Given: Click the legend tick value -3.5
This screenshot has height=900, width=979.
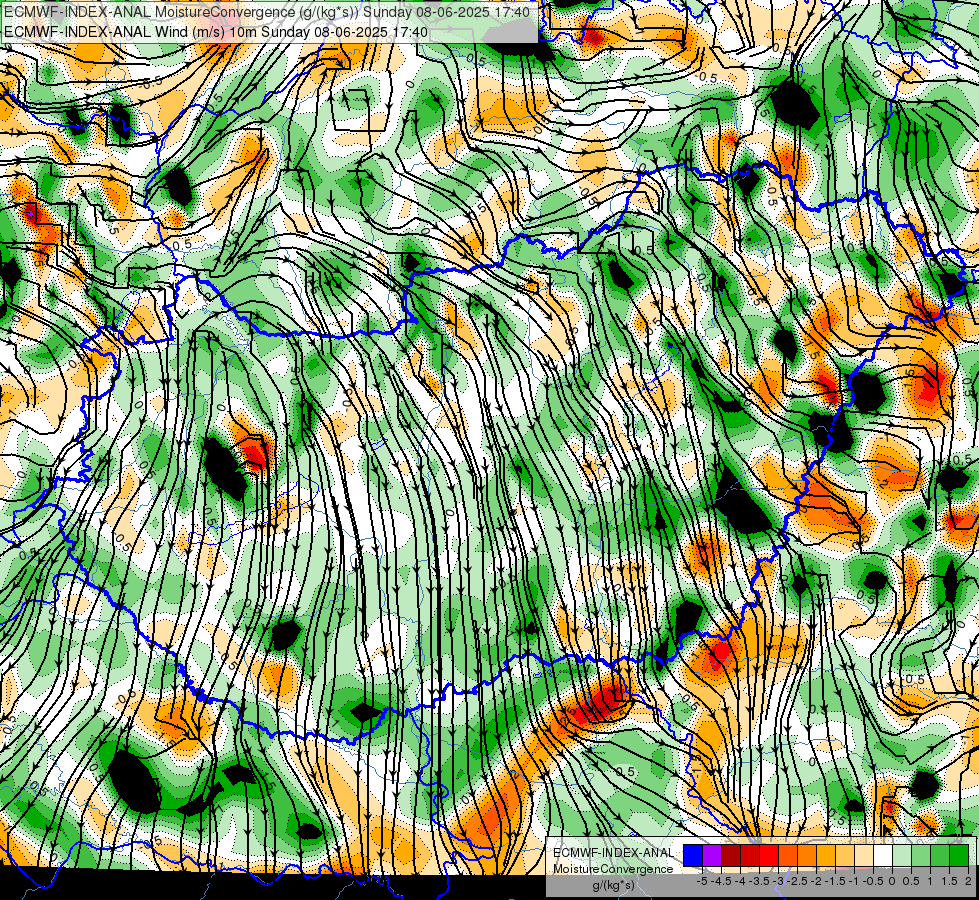Looking at the screenshot, I should [759, 881].
